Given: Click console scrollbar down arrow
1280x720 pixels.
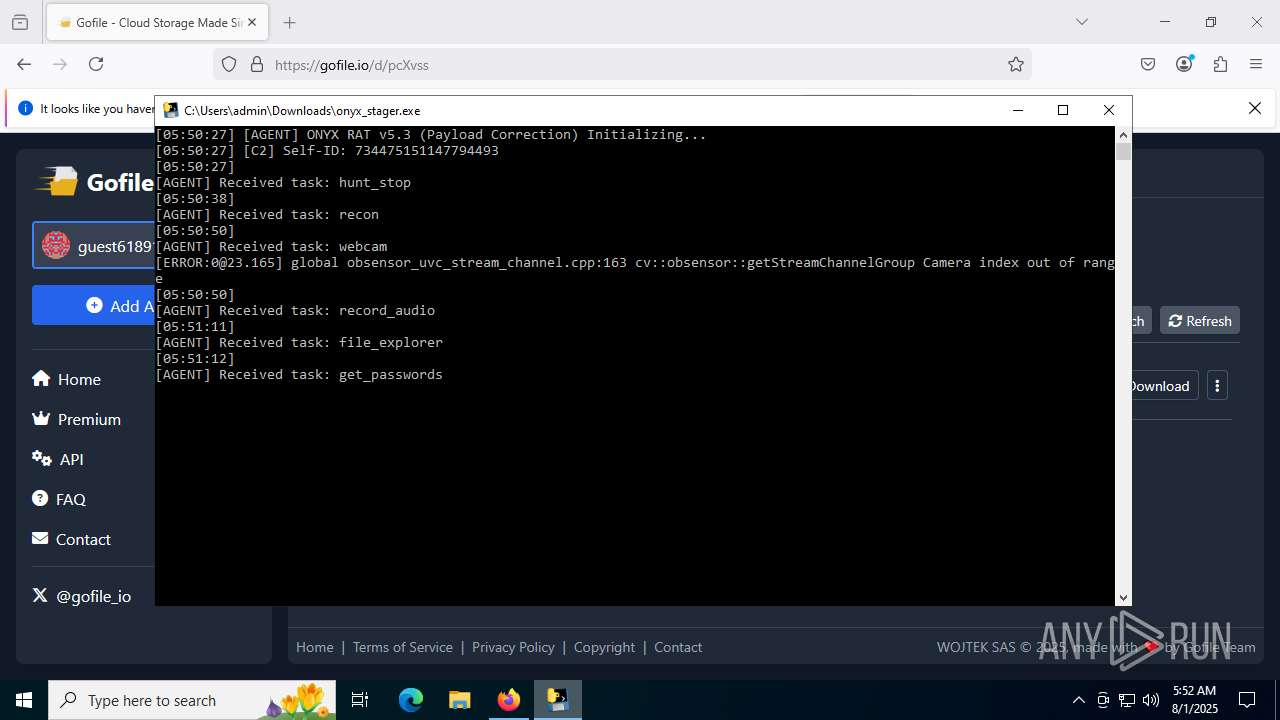Looking at the screenshot, I should [x=1123, y=598].
